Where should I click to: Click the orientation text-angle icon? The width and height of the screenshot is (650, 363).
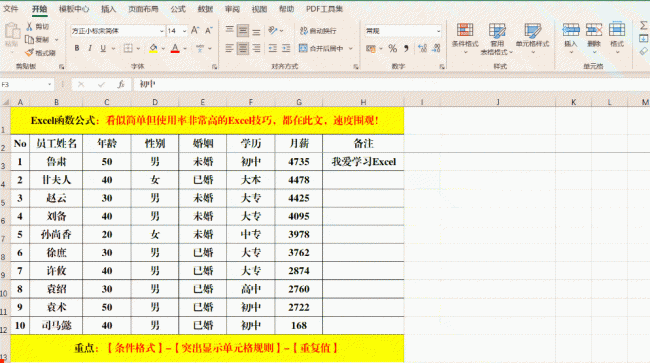pos(272,30)
